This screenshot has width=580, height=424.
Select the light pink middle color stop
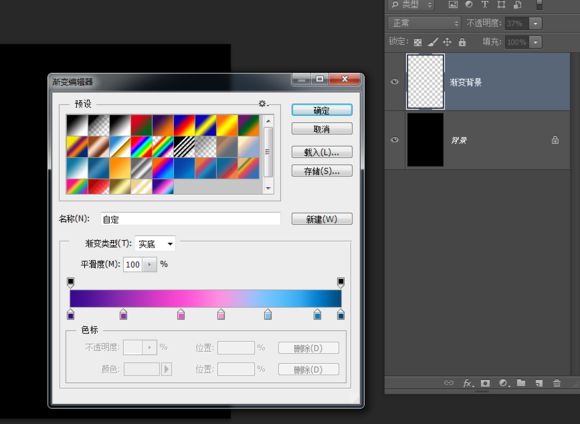tap(221, 314)
